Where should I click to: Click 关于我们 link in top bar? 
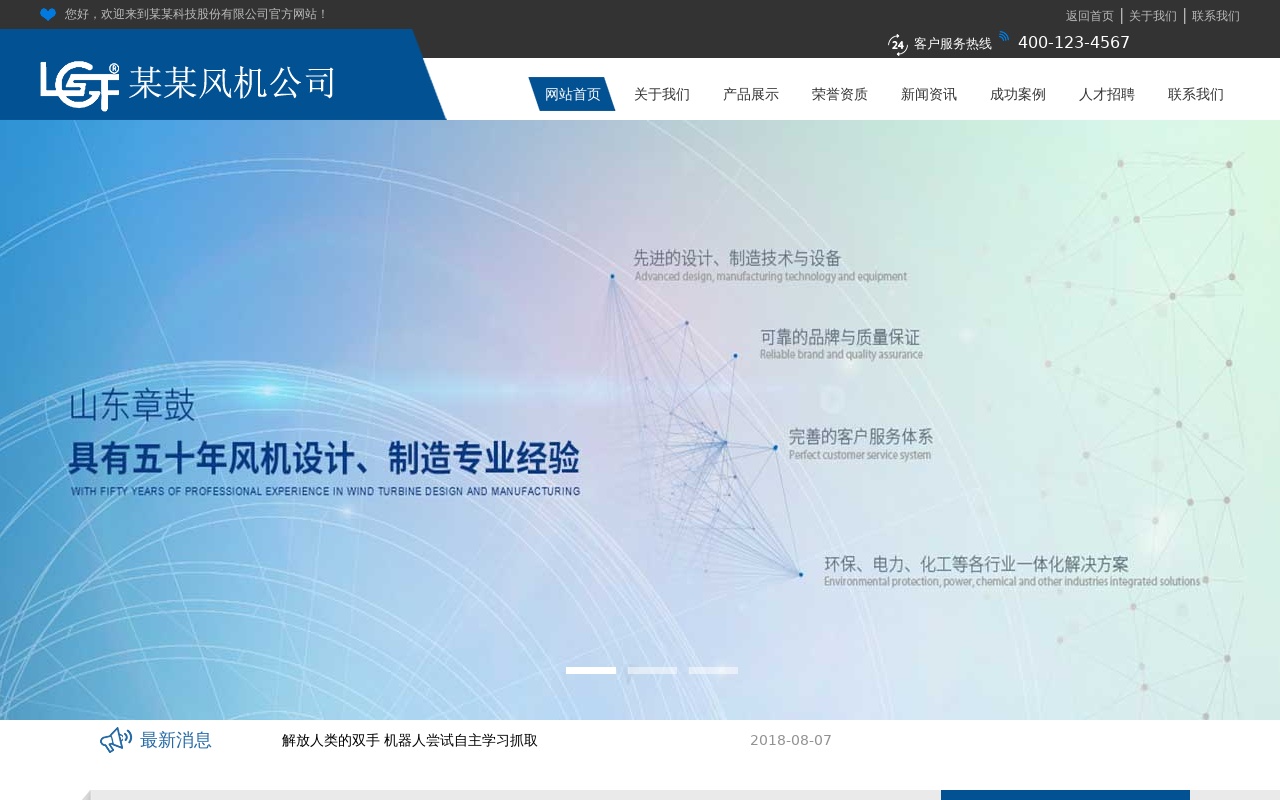tap(1153, 16)
